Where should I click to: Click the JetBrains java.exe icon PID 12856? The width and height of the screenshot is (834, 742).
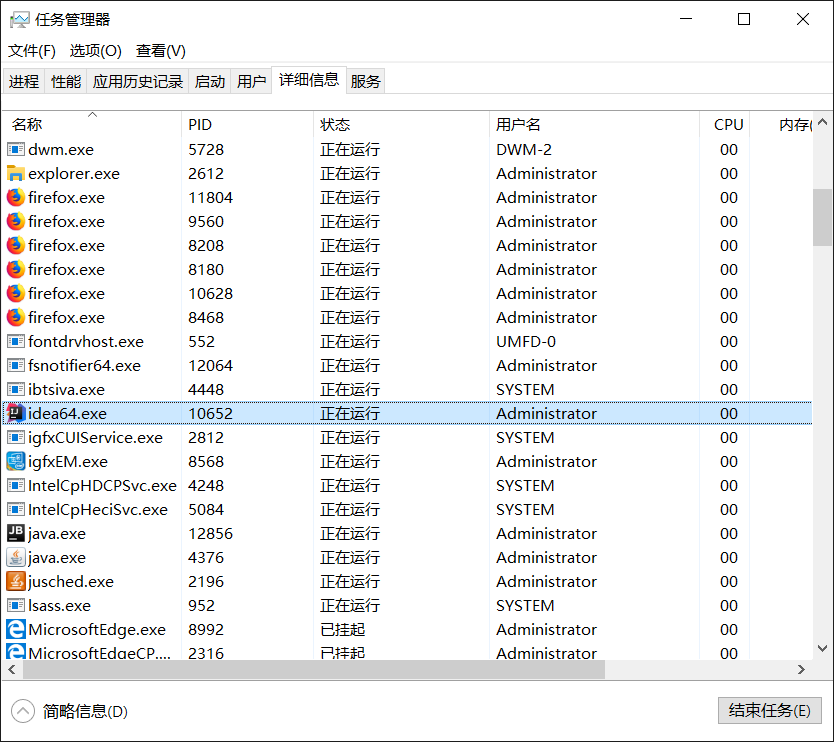15,533
